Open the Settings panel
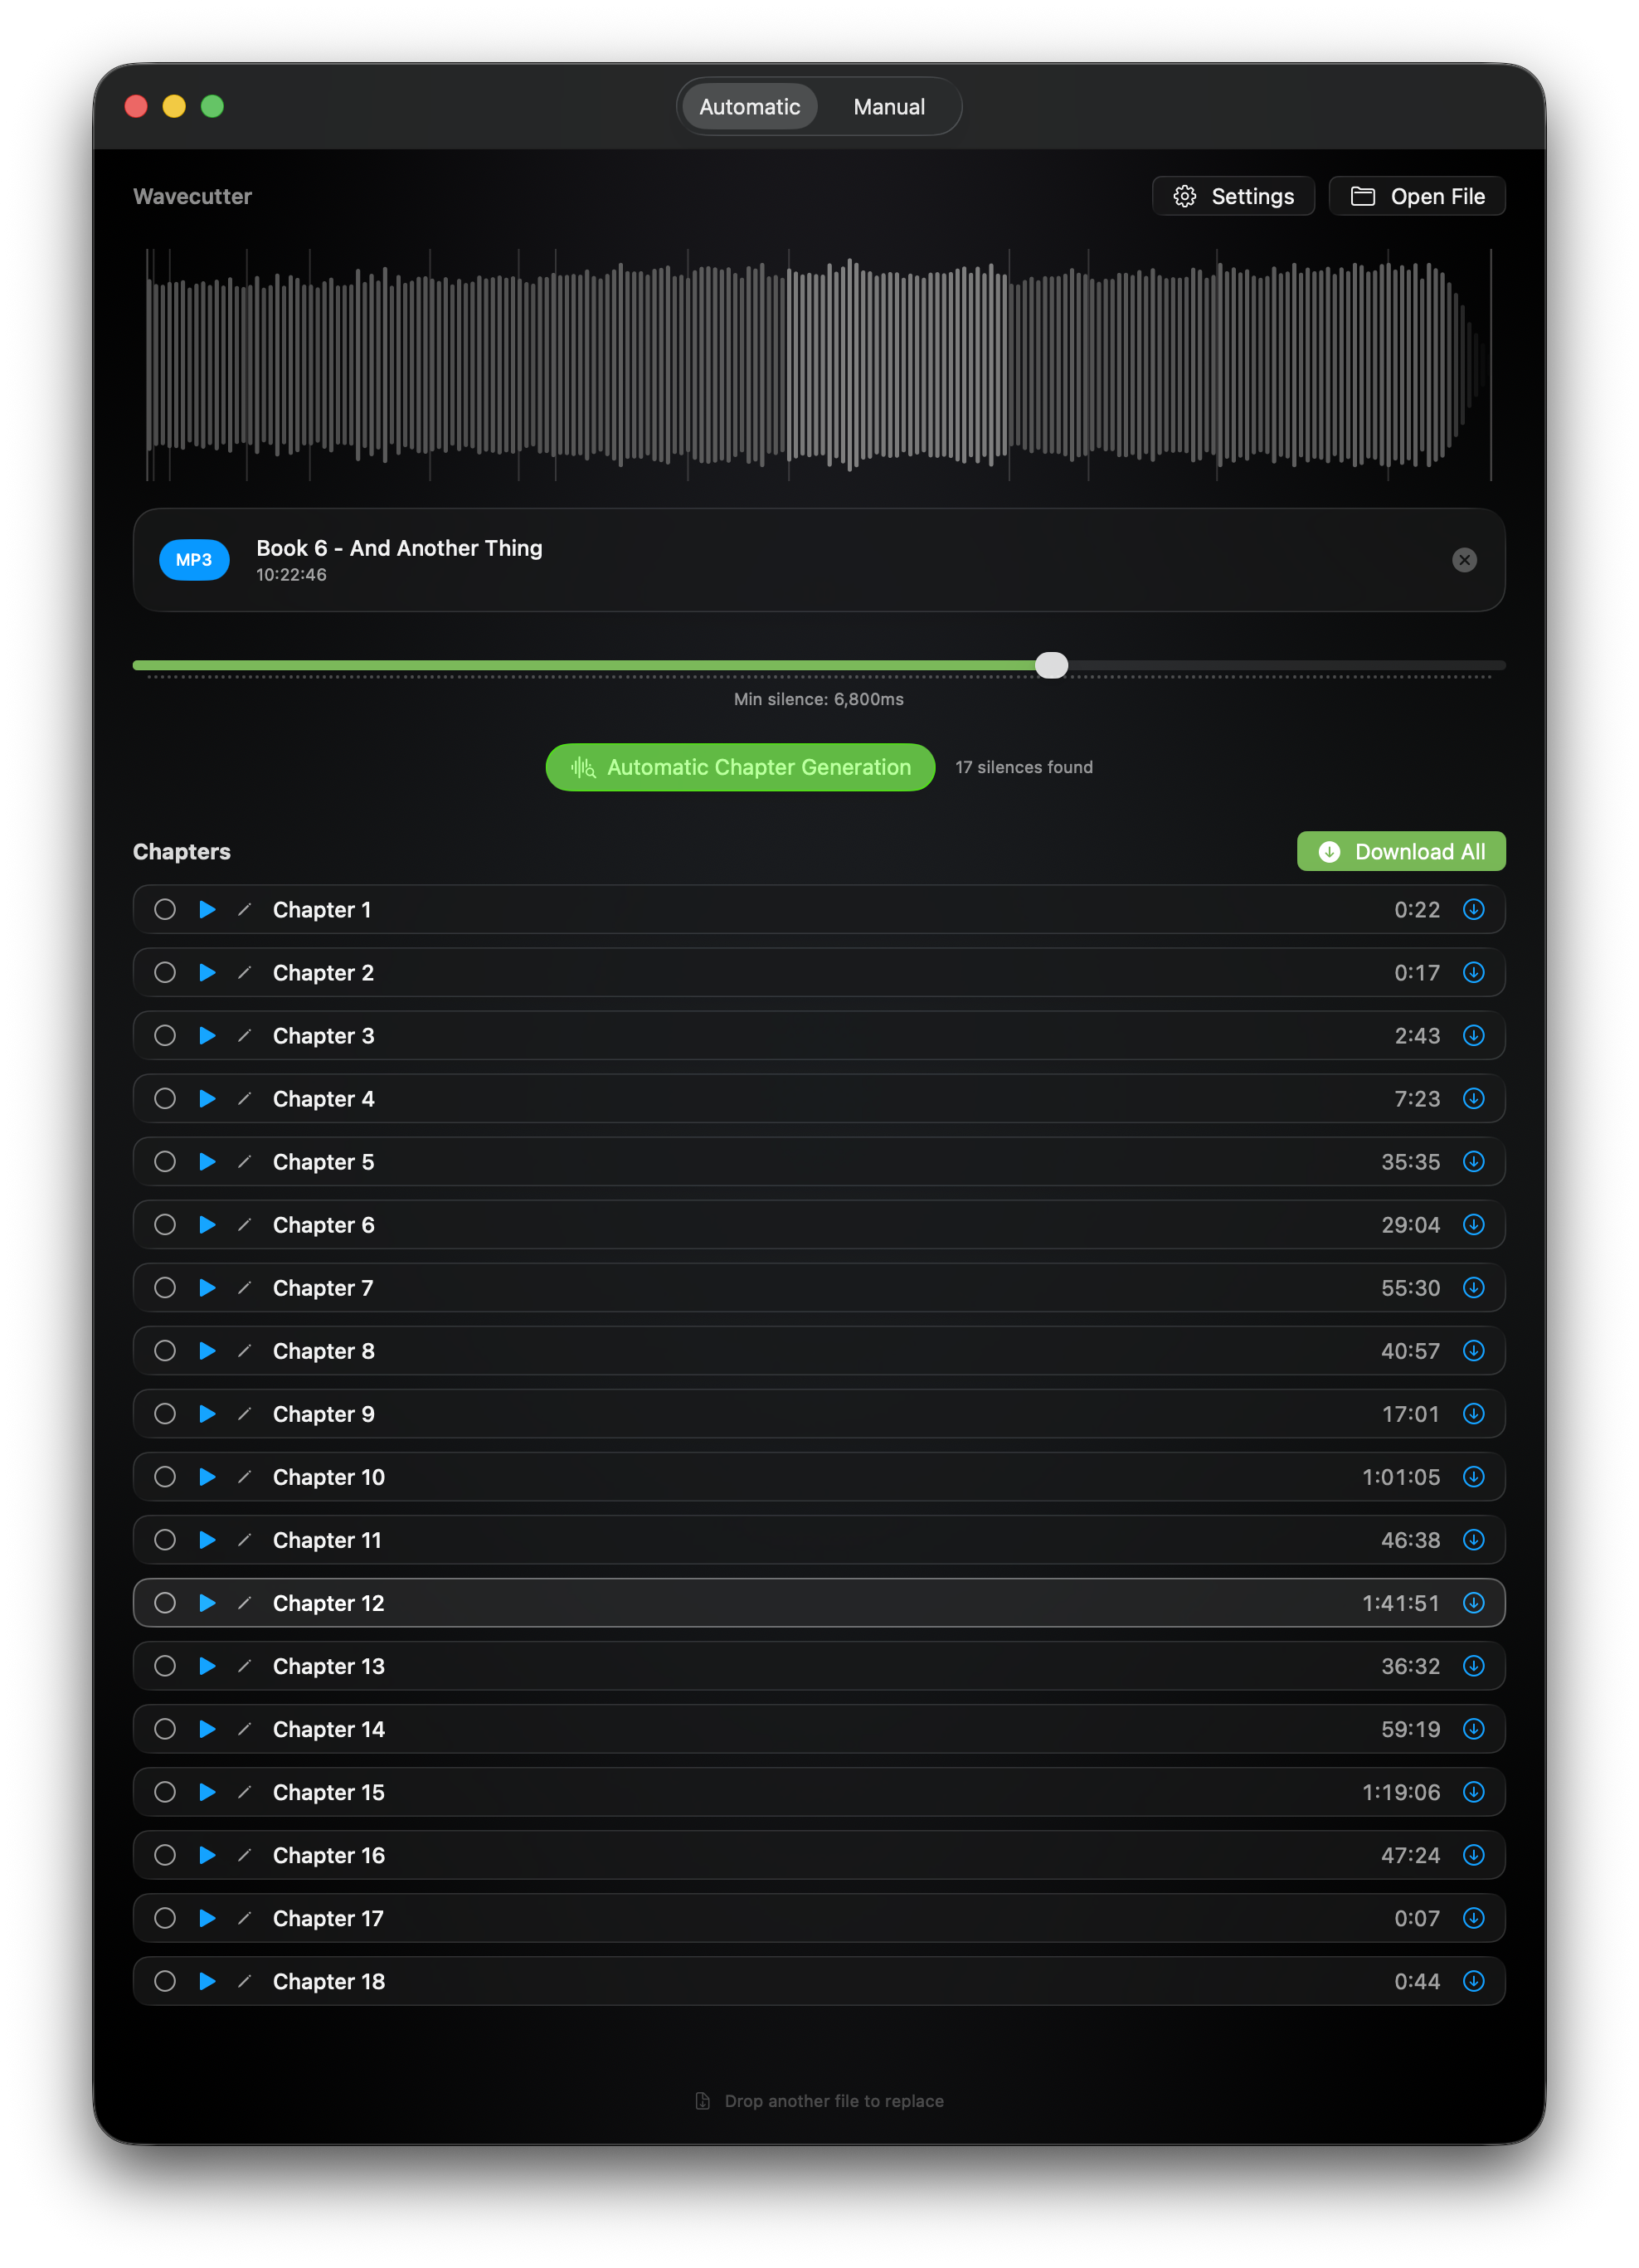 tap(1232, 196)
